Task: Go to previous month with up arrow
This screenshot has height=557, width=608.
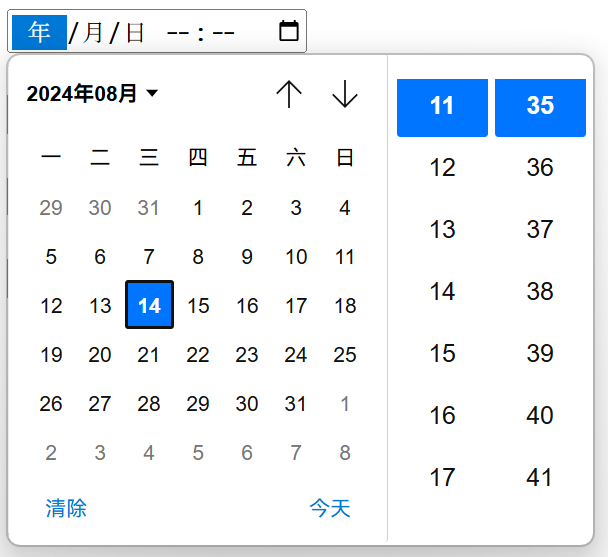Action: (x=289, y=94)
